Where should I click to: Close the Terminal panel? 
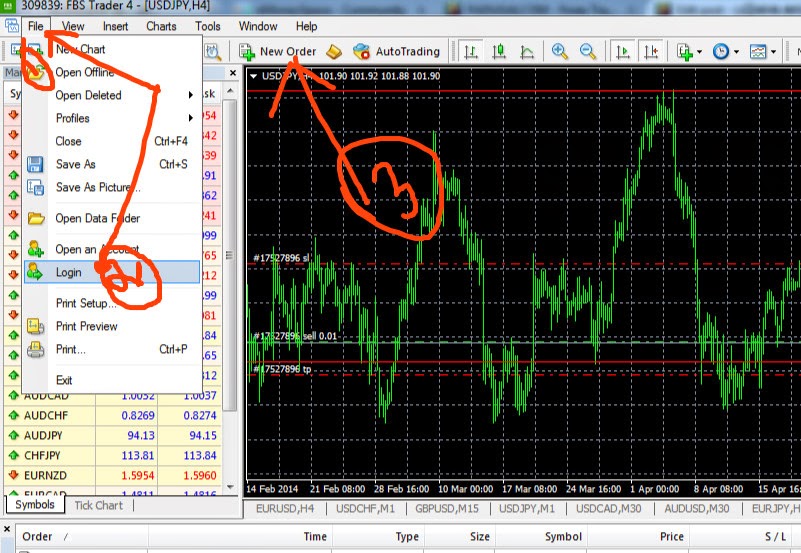point(7,529)
